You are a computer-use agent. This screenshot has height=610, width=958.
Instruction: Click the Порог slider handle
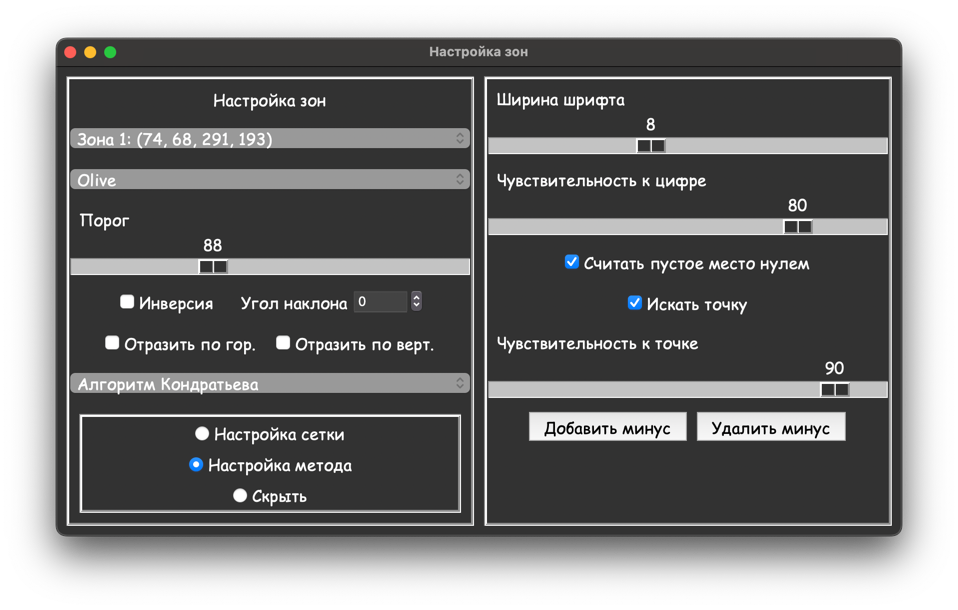pos(213,267)
